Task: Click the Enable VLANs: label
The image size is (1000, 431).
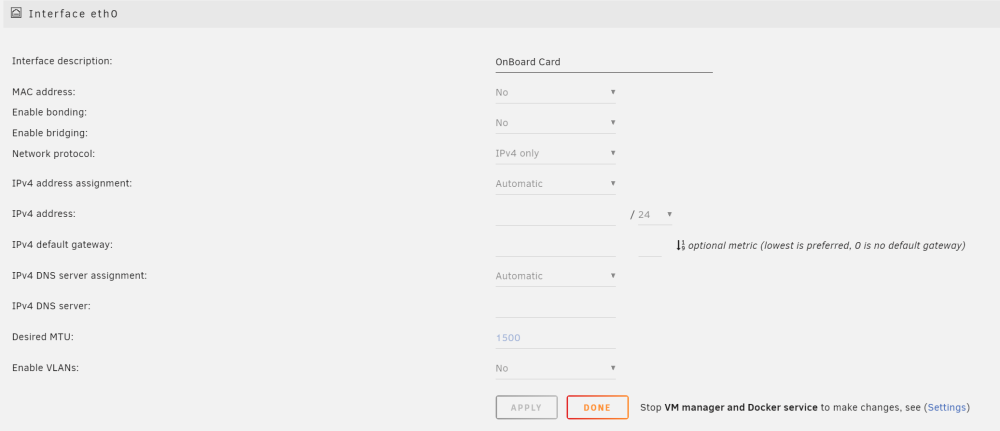Action: tap(45, 368)
